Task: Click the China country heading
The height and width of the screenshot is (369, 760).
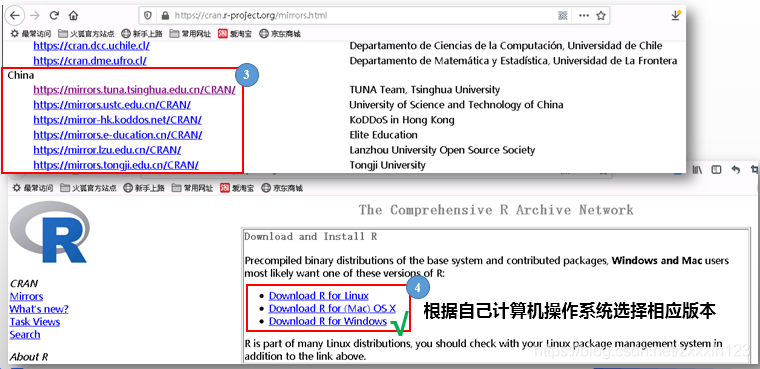Action: tap(21, 75)
